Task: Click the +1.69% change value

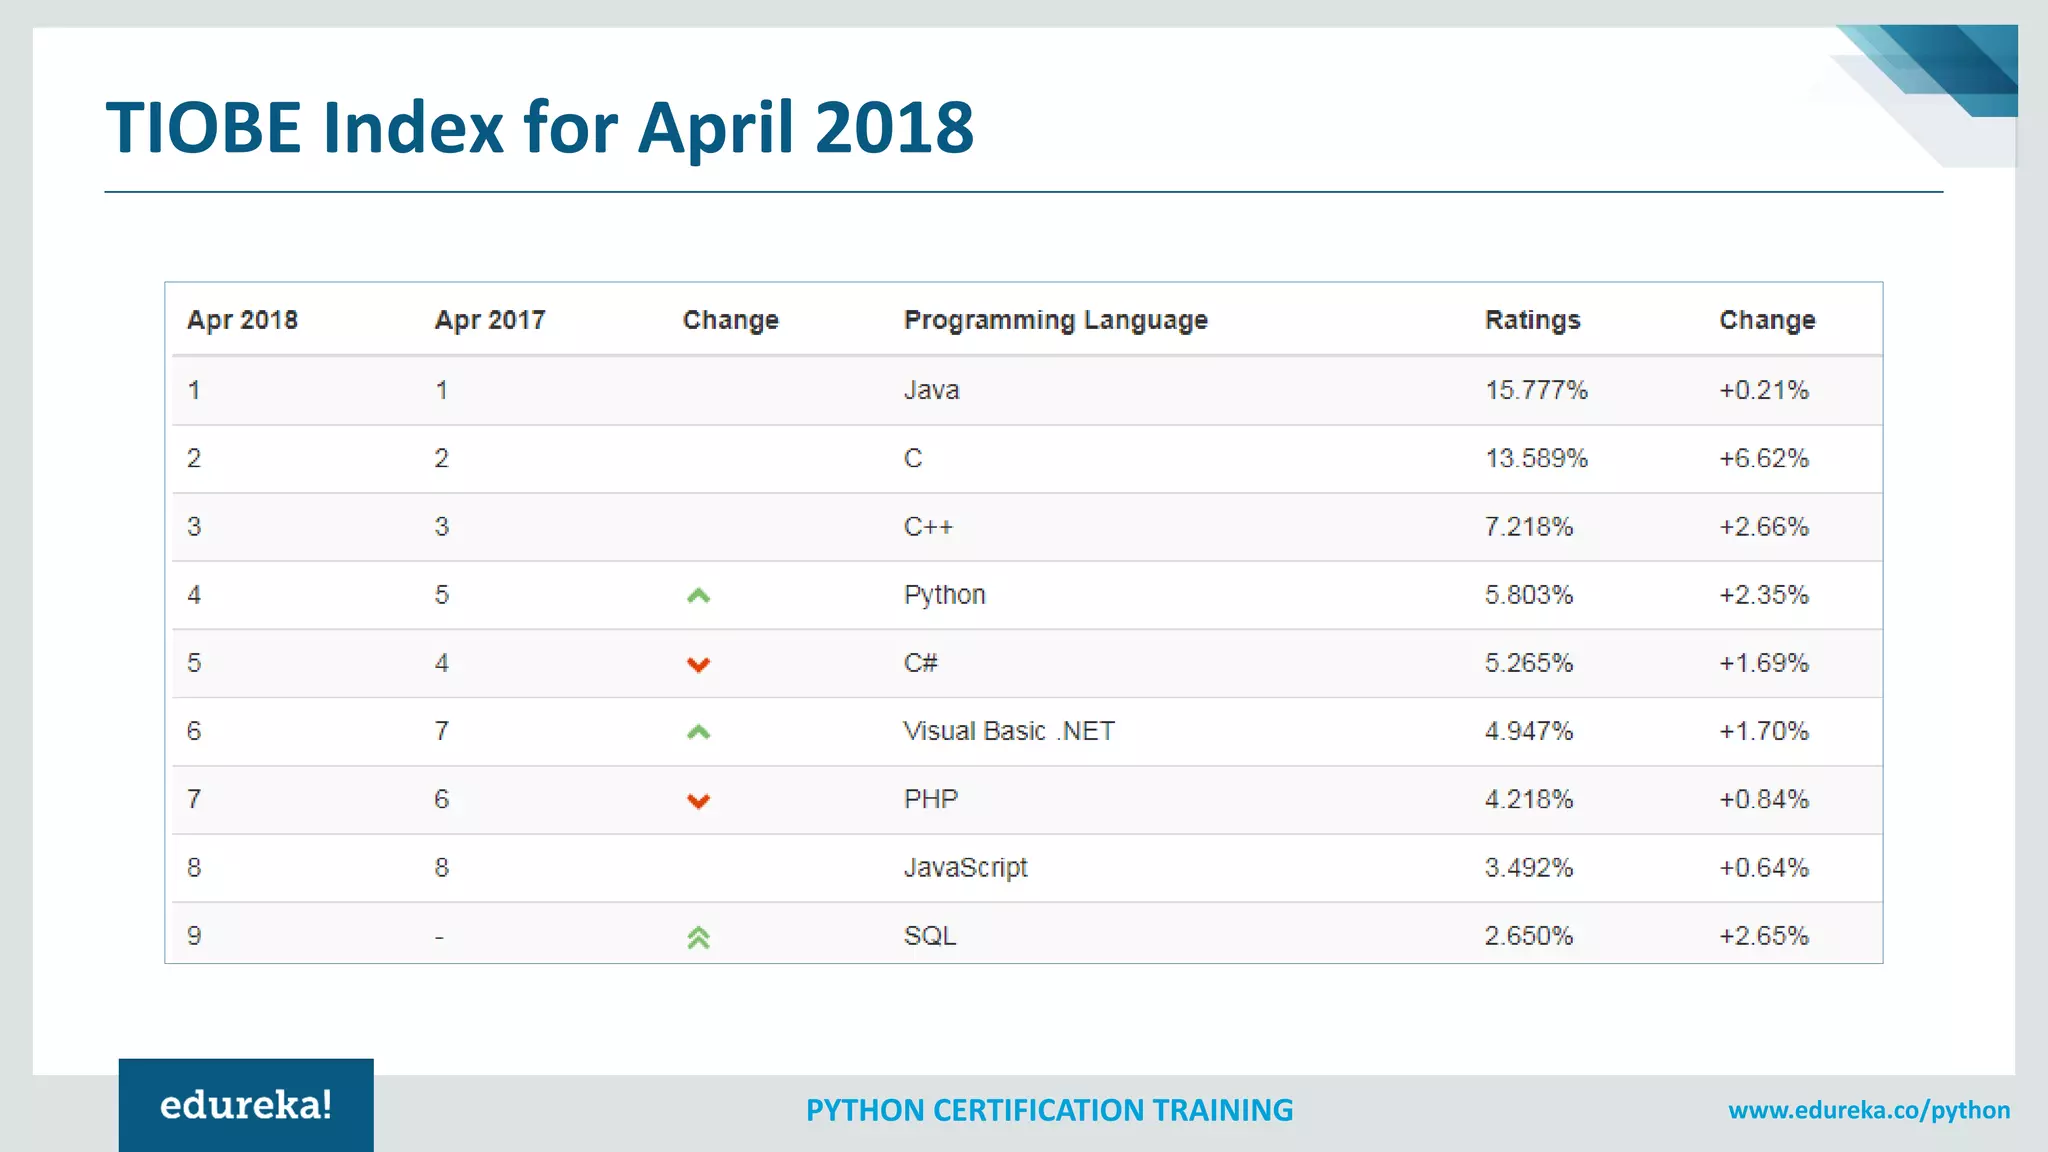Action: (x=1764, y=663)
